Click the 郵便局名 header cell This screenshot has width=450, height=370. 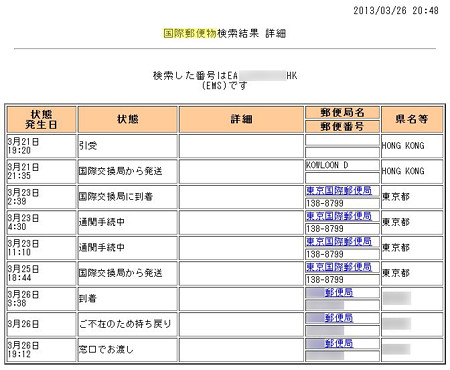[342, 113]
